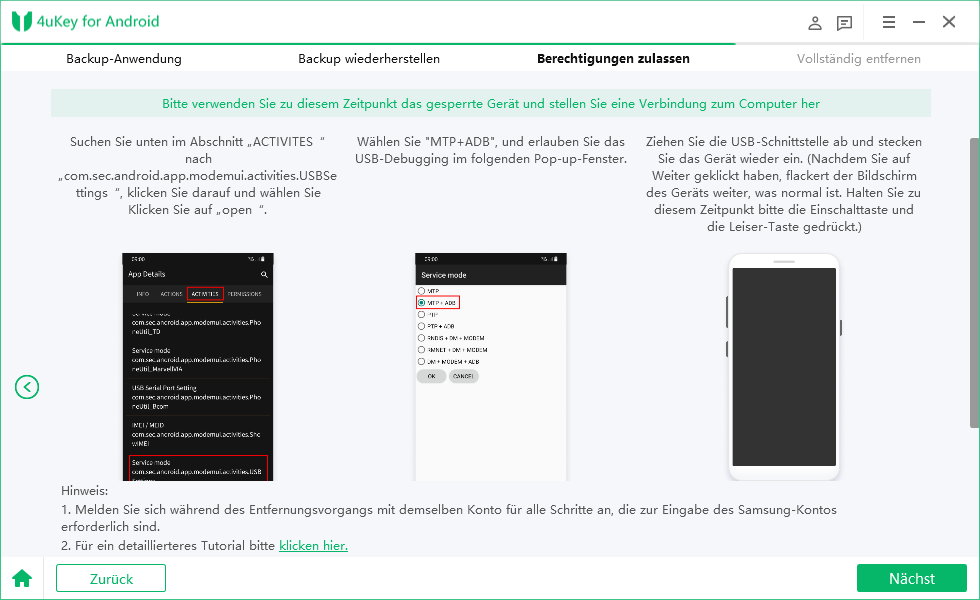Image resolution: width=980 pixels, height=600 pixels.
Task: Go to the home screen icon
Action: [x=22, y=578]
